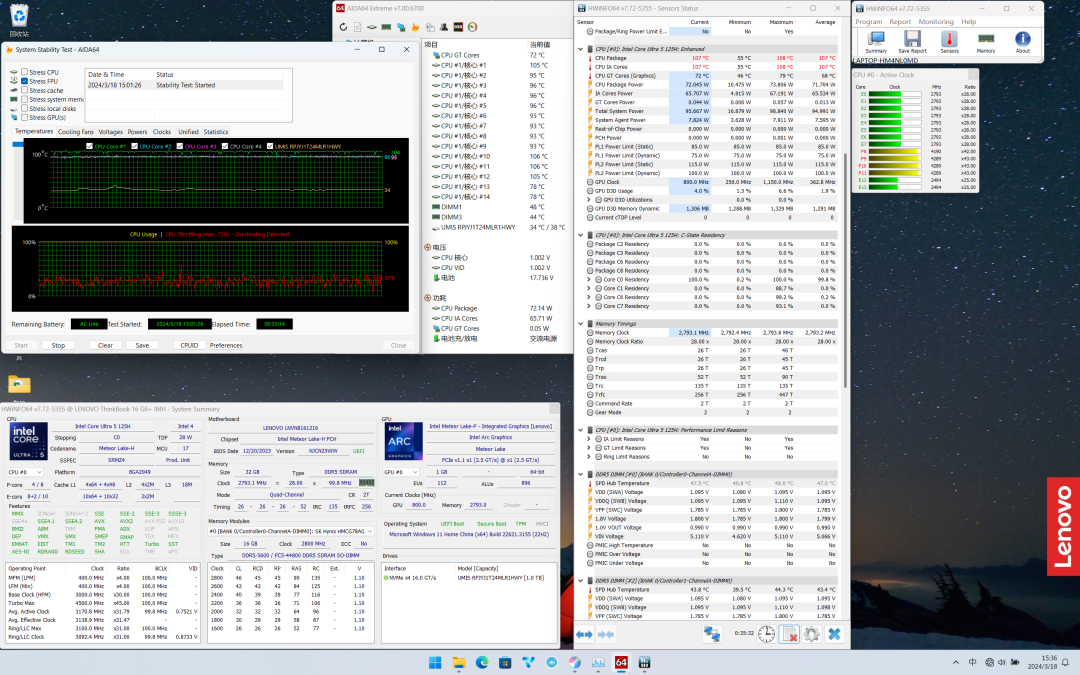The image size is (1080, 675).
Task: Switch to the Cooling Fans tab
Action: [x=75, y=132]
